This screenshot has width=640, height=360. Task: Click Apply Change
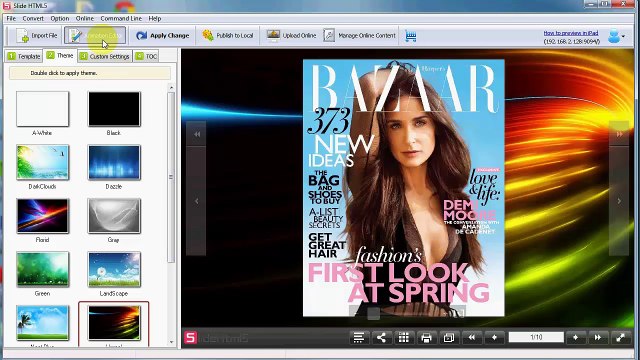(x=162, y=36)
